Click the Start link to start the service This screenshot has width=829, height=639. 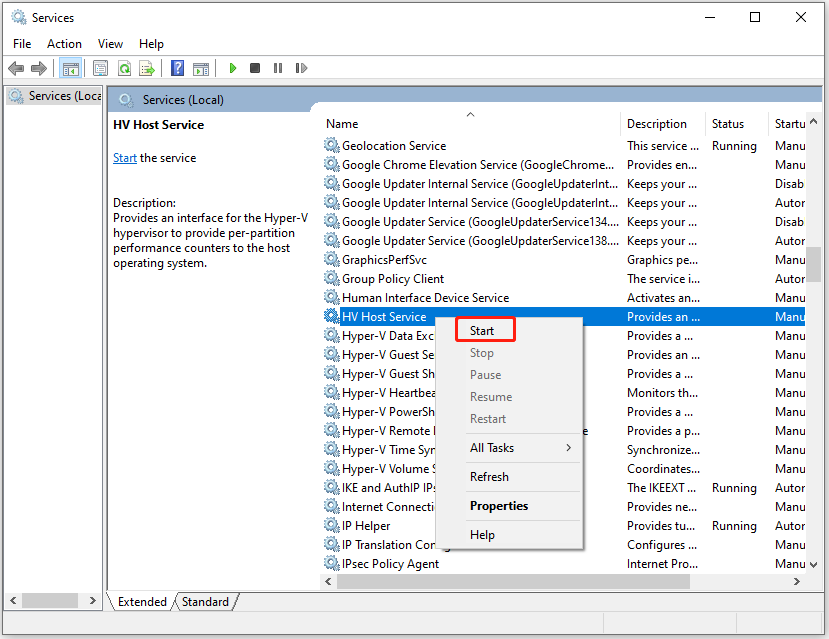(x=124, y=158)
